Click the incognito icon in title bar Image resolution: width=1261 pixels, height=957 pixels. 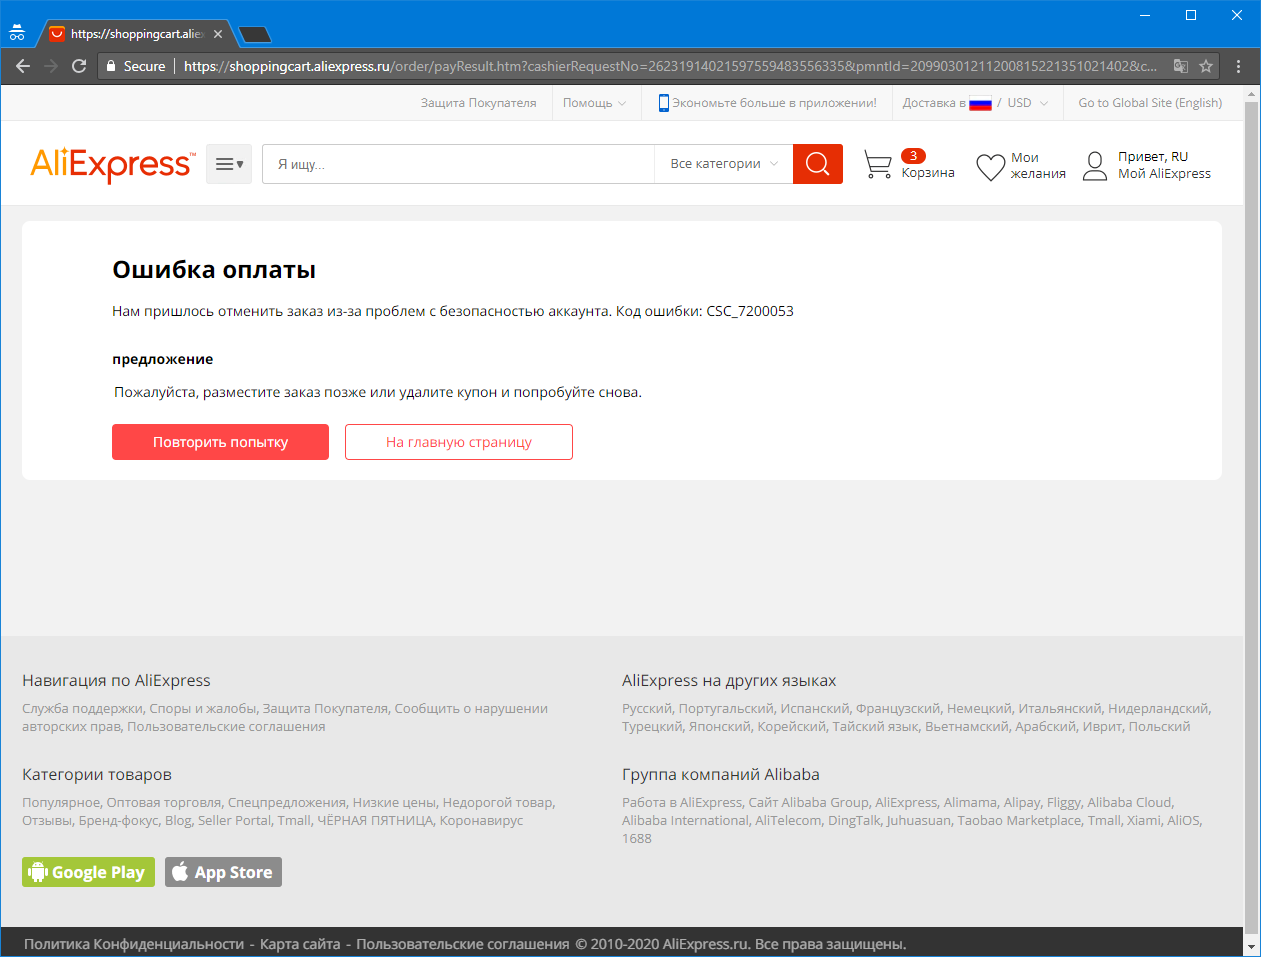[17, 33]
